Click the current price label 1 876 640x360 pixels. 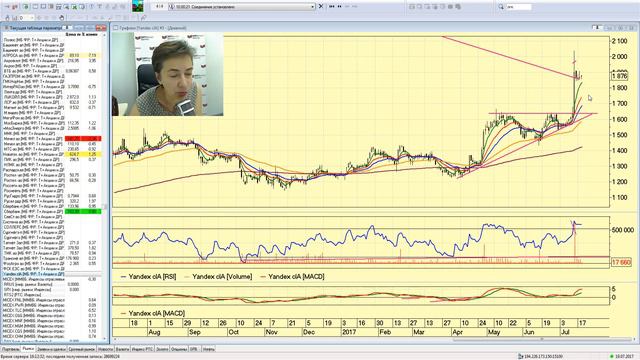pyautogui.click(x=620, y=76)
